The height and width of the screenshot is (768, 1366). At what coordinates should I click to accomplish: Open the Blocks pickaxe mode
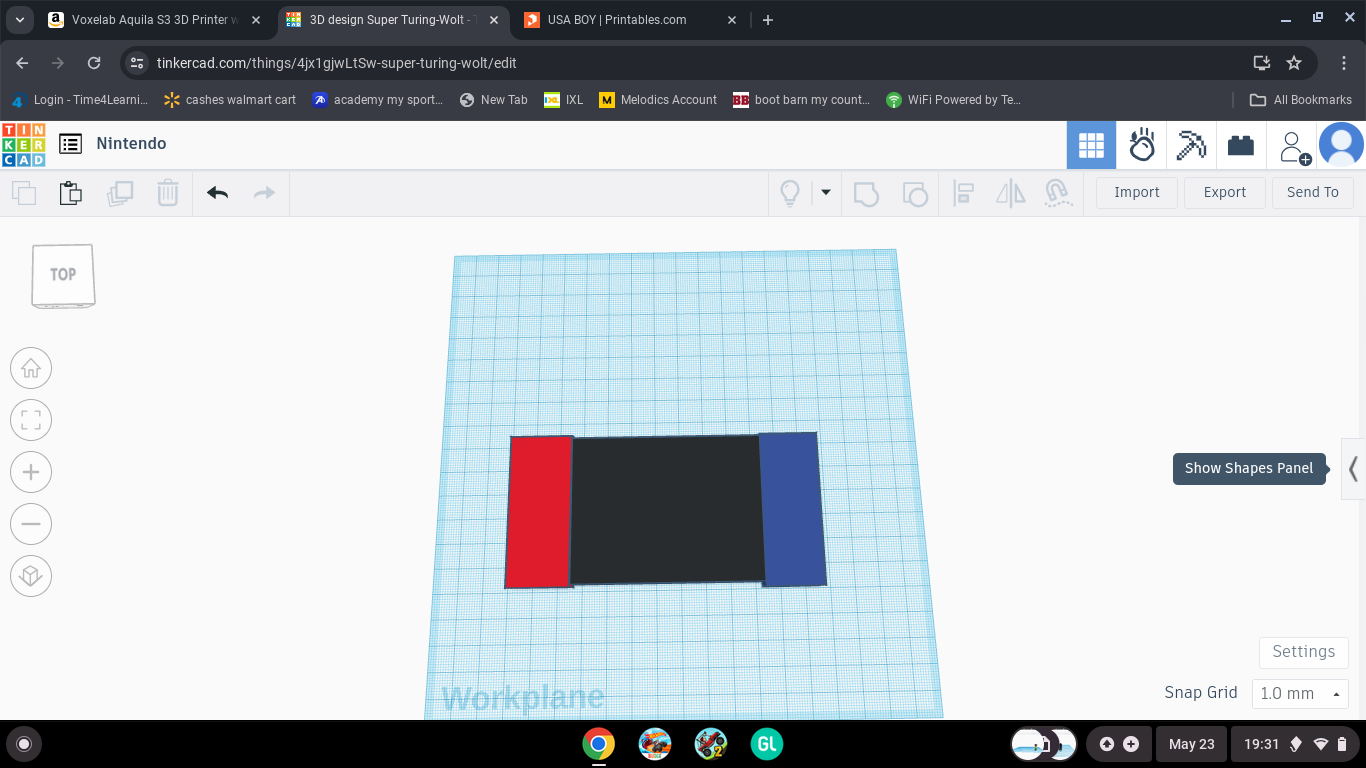pyautogui.click(x=1191, y=146)
